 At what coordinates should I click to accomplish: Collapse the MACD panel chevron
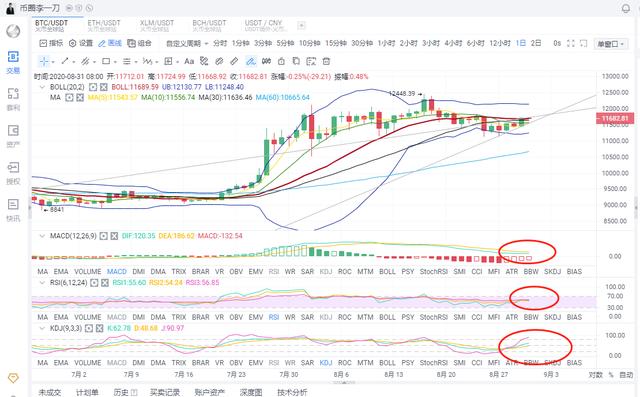pos(42,236)
